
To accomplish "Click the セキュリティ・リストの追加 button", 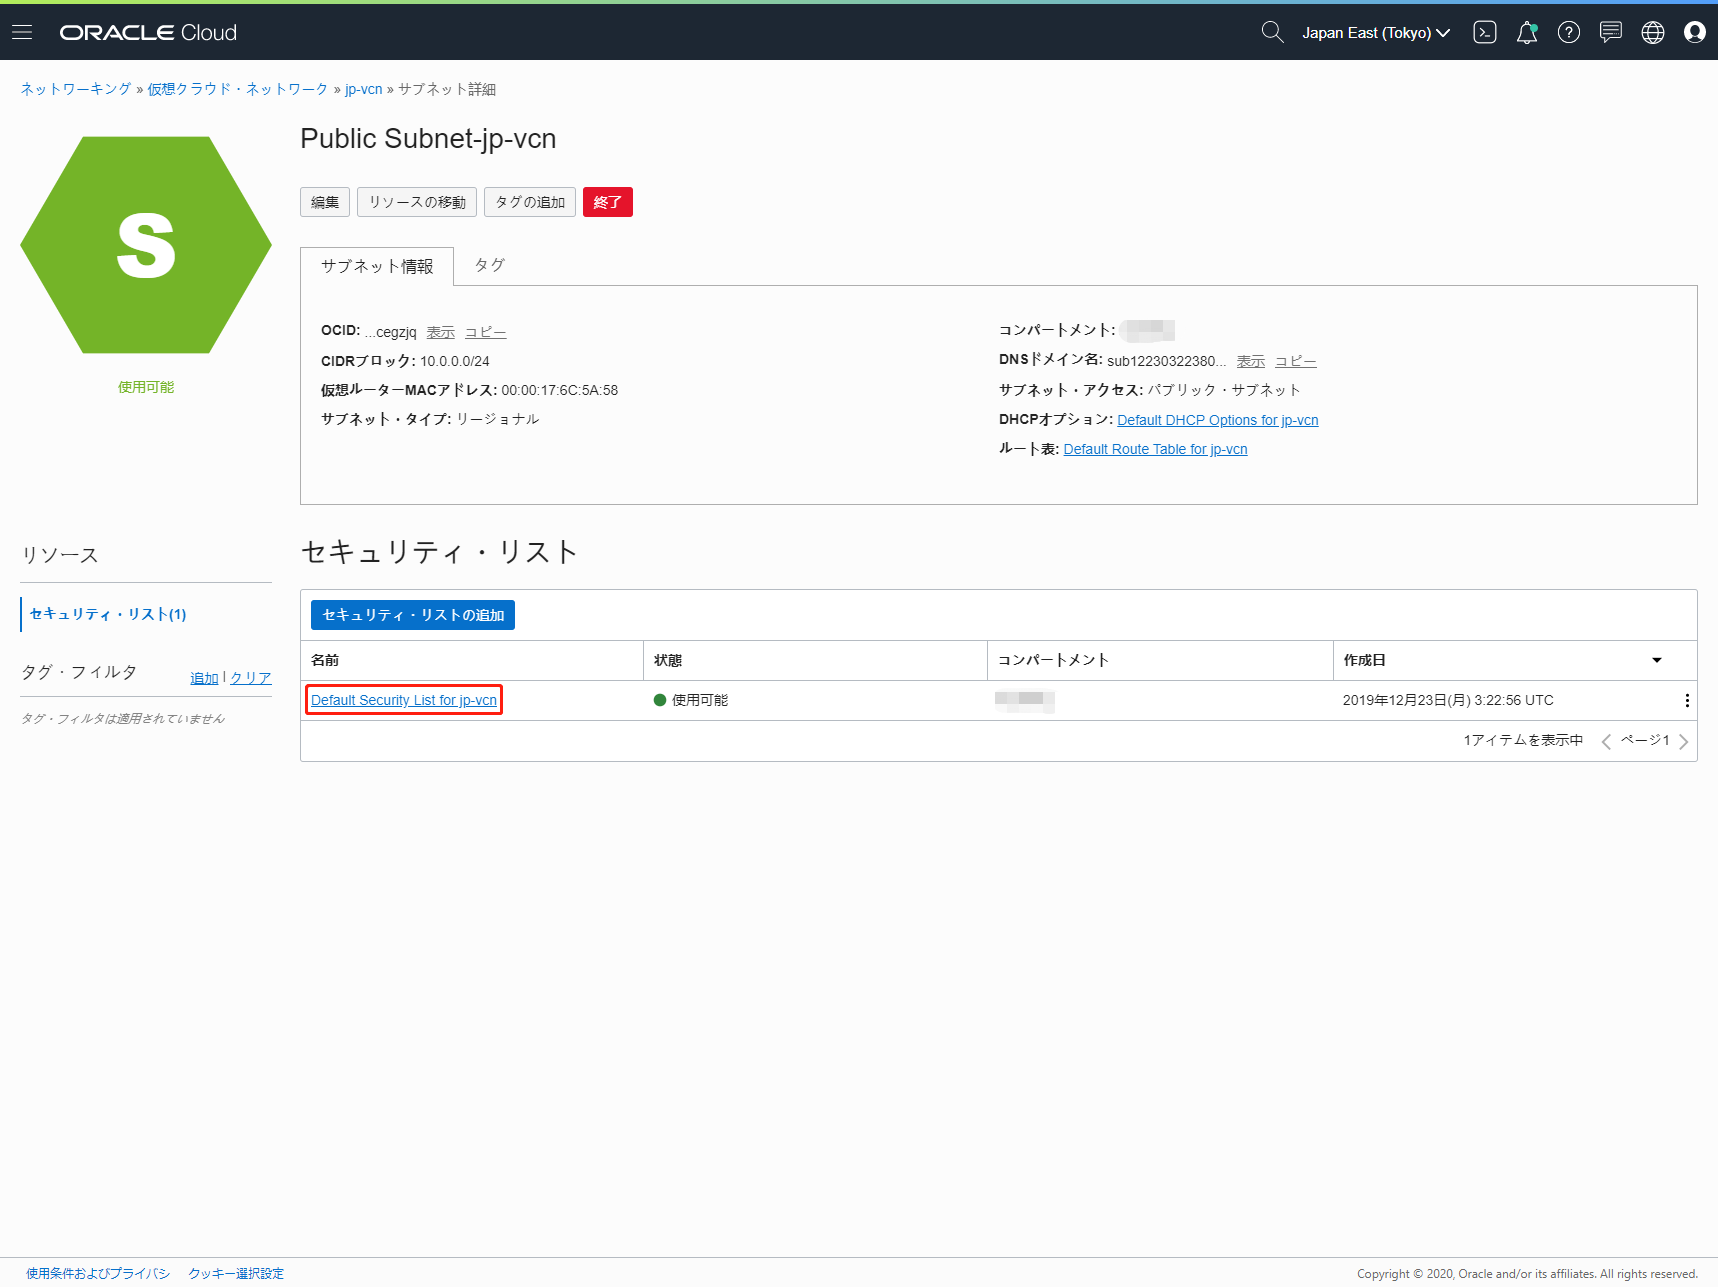I will point(413,615).
